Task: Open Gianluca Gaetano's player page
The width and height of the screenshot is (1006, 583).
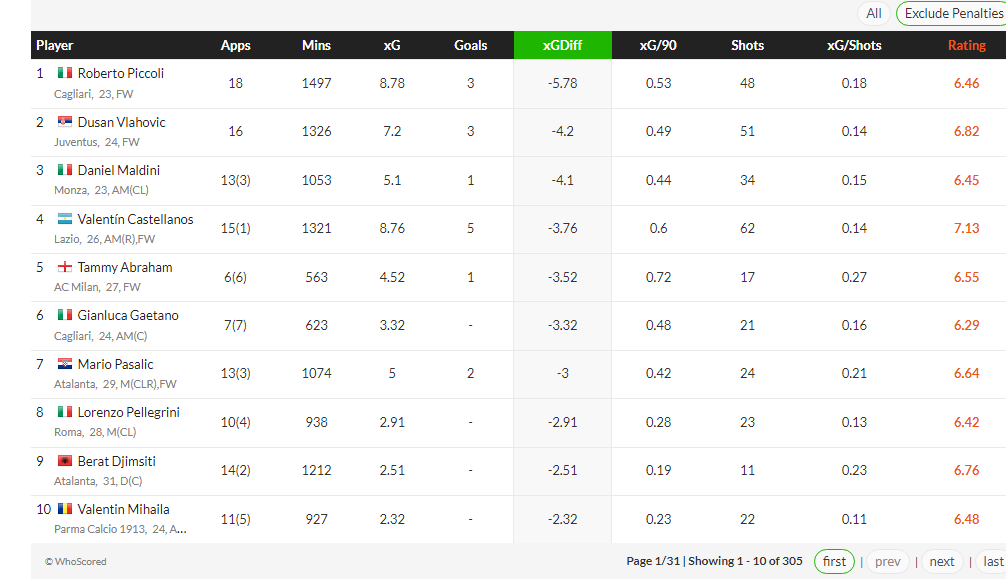Action: pos(128,315)
